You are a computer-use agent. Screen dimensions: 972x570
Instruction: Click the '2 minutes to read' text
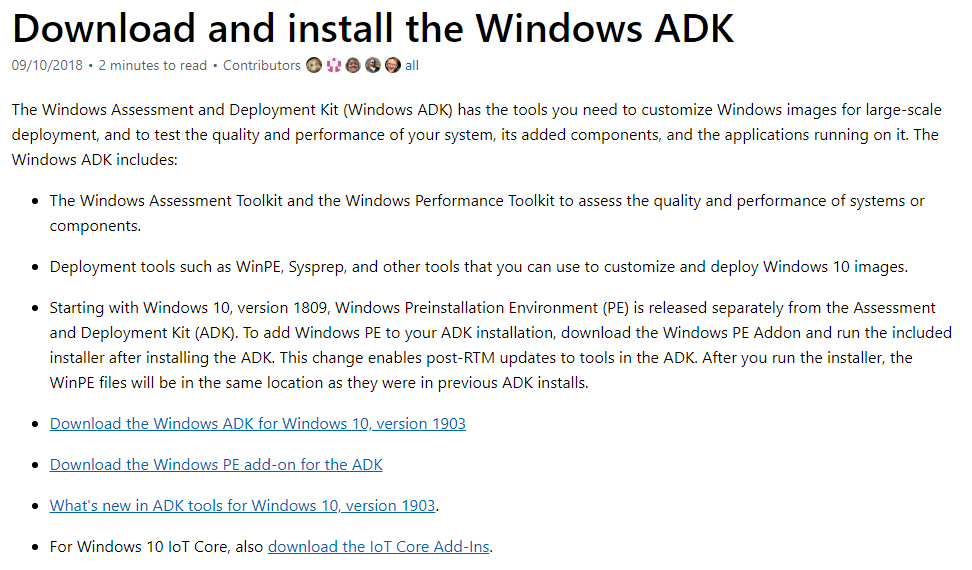click(x=152, y=66)
